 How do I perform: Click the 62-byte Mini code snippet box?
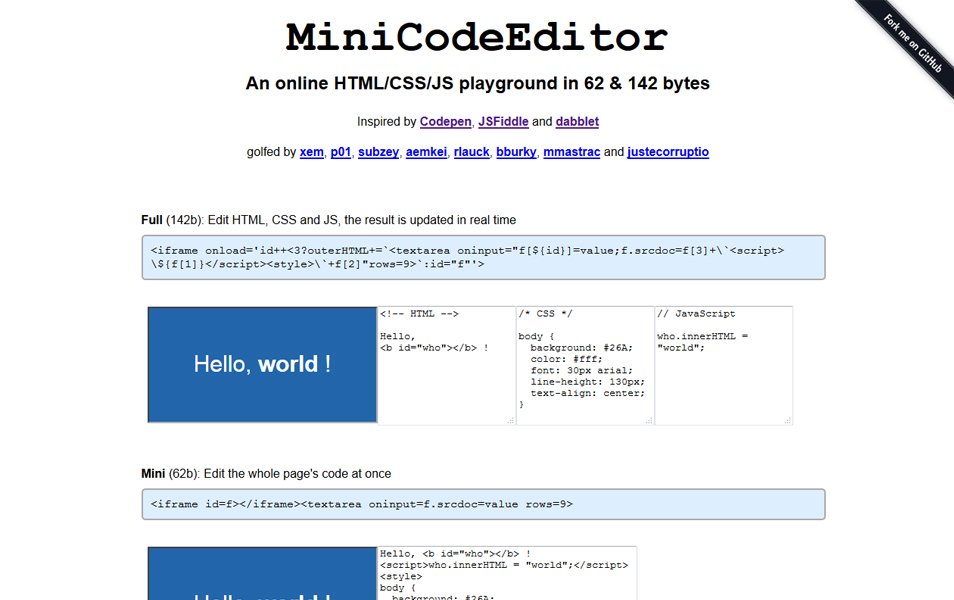point(484,504)
